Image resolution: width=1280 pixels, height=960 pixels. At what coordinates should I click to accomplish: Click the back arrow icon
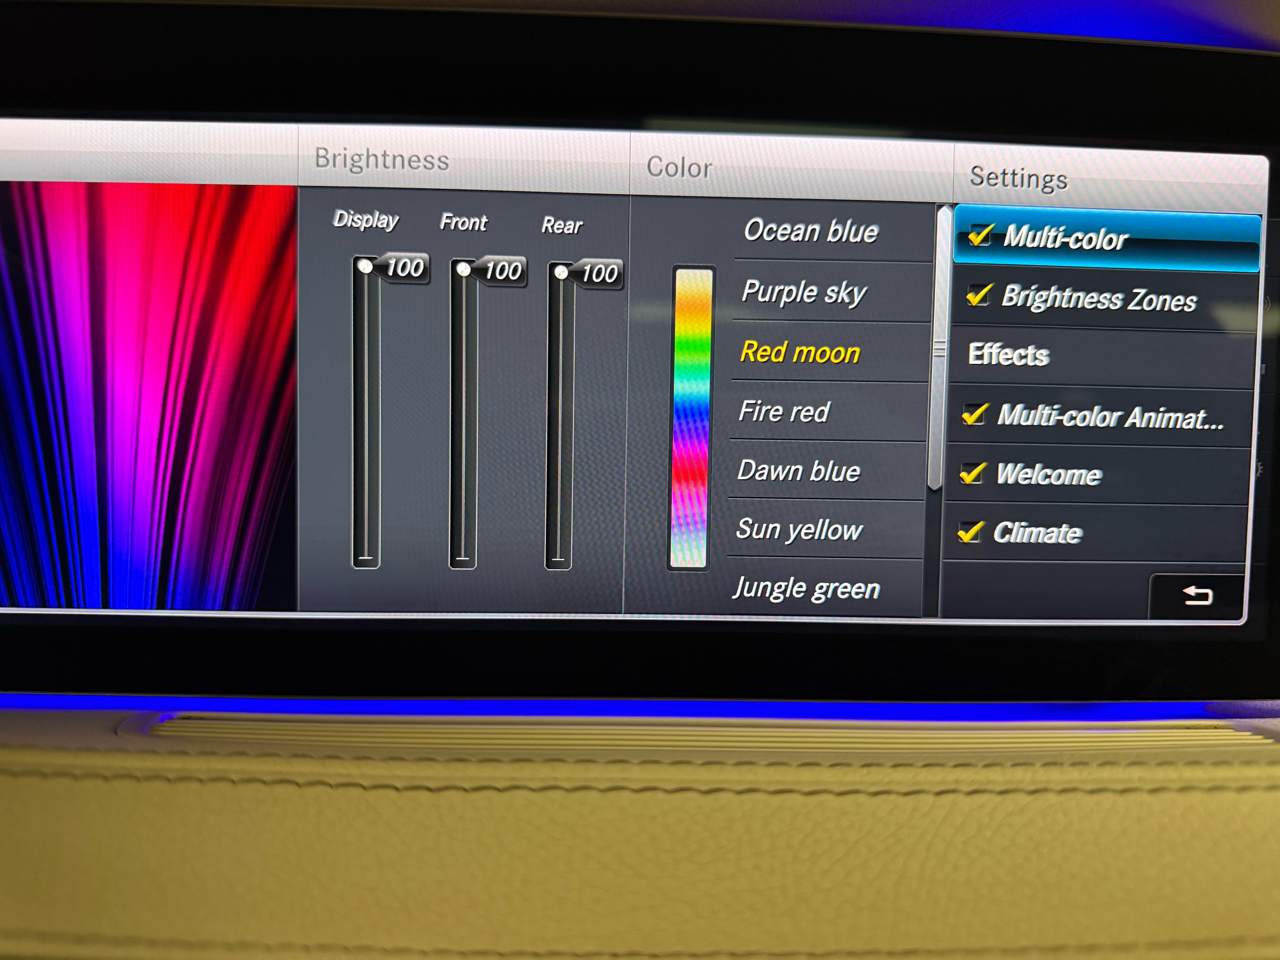[x=1197, y=596]
